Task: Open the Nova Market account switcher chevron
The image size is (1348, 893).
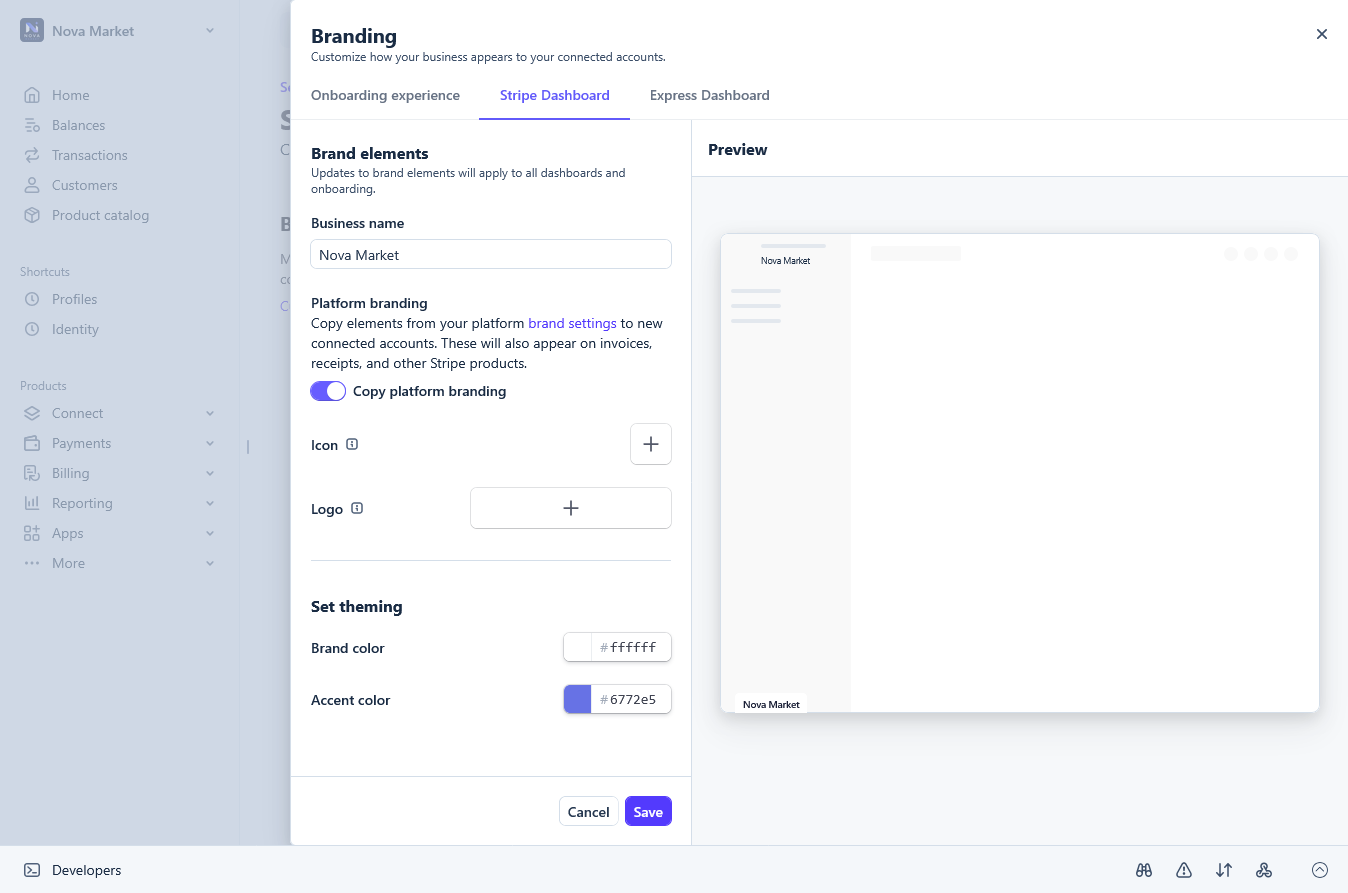Action: [x=210, y=31]
